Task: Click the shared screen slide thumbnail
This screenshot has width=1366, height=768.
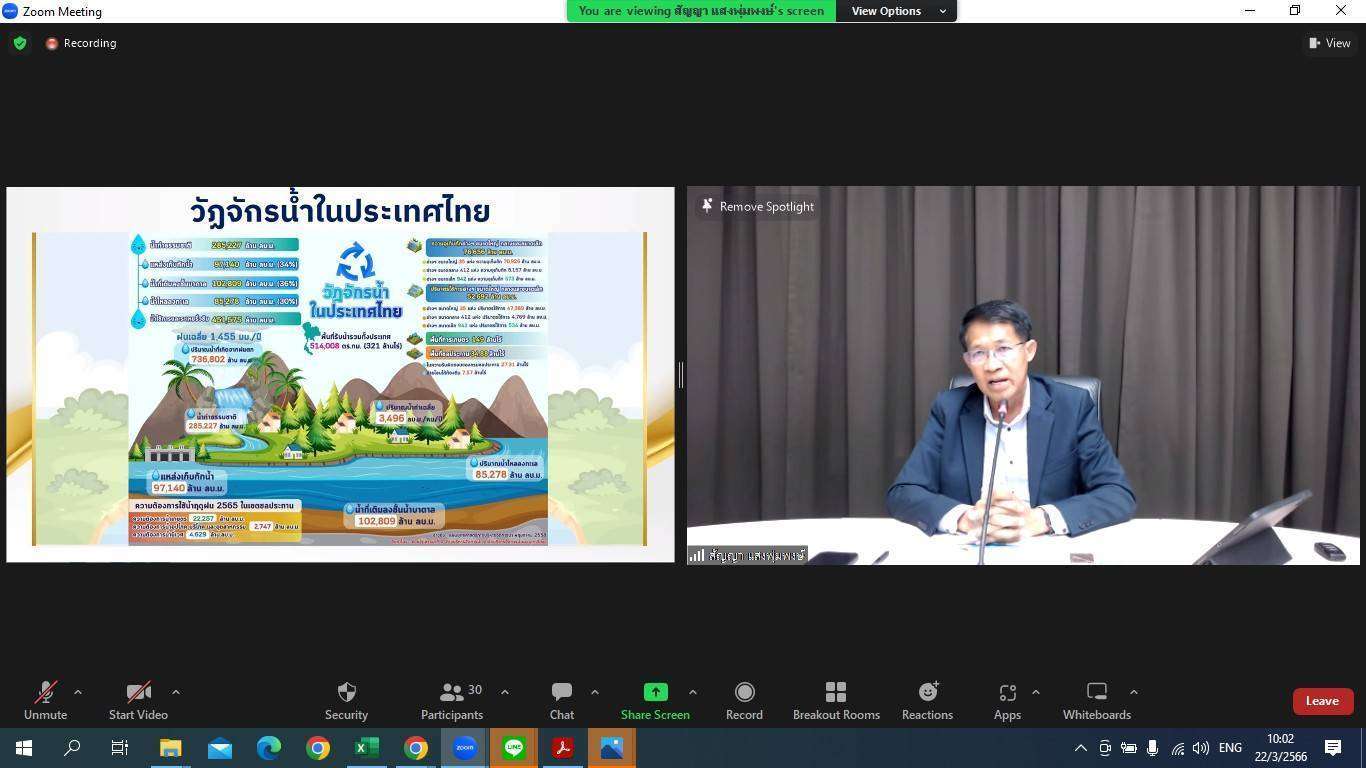Action: click(x=340, y=374)
